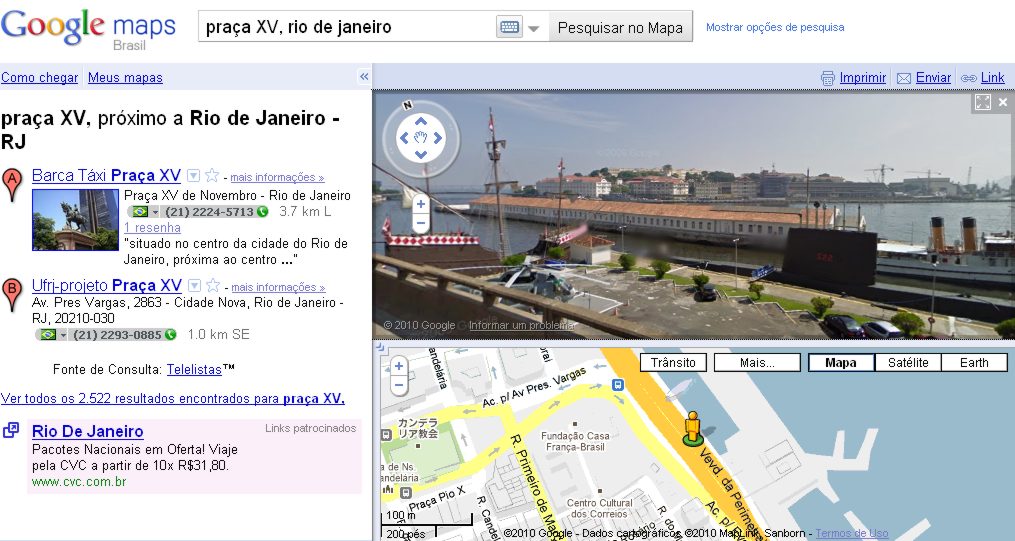Open dropdown arrow next to Ufrj-projeto
The height and width of the screenshot is (541, 1015).
pos(194,285)
